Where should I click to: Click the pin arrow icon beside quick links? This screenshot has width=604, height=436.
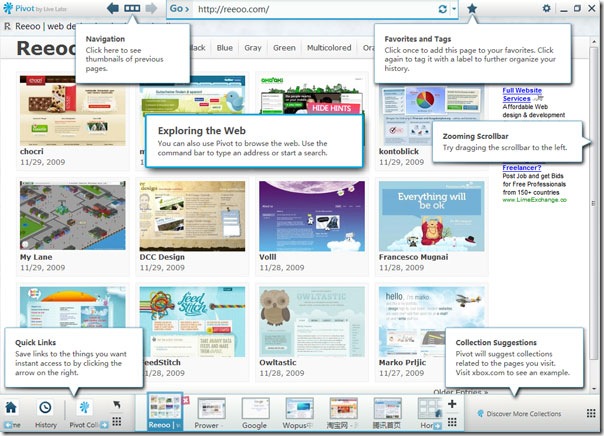pyautogui.click(x=117, y=404)
